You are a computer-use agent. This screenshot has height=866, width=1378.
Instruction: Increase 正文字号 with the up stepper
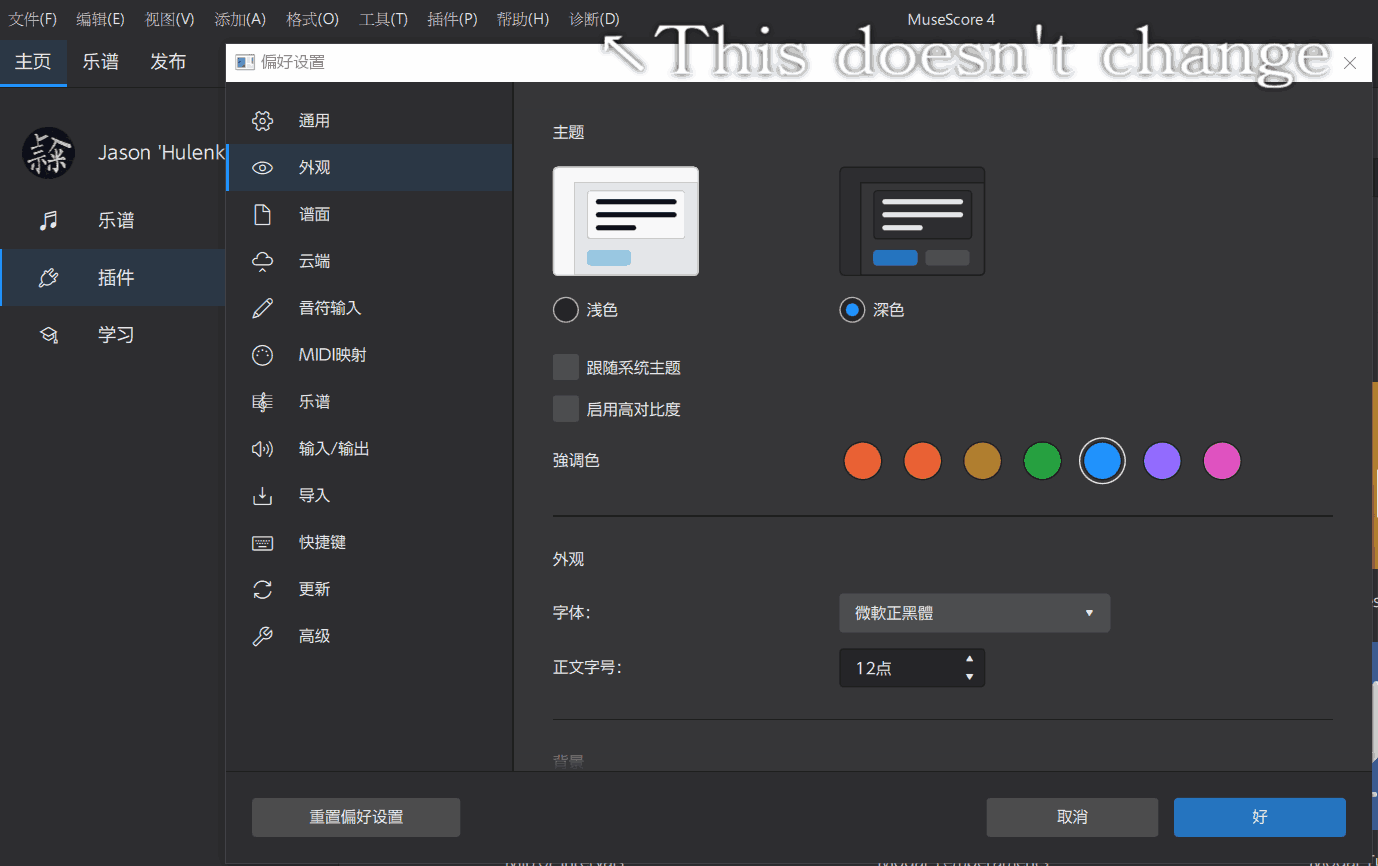[968, 661]
